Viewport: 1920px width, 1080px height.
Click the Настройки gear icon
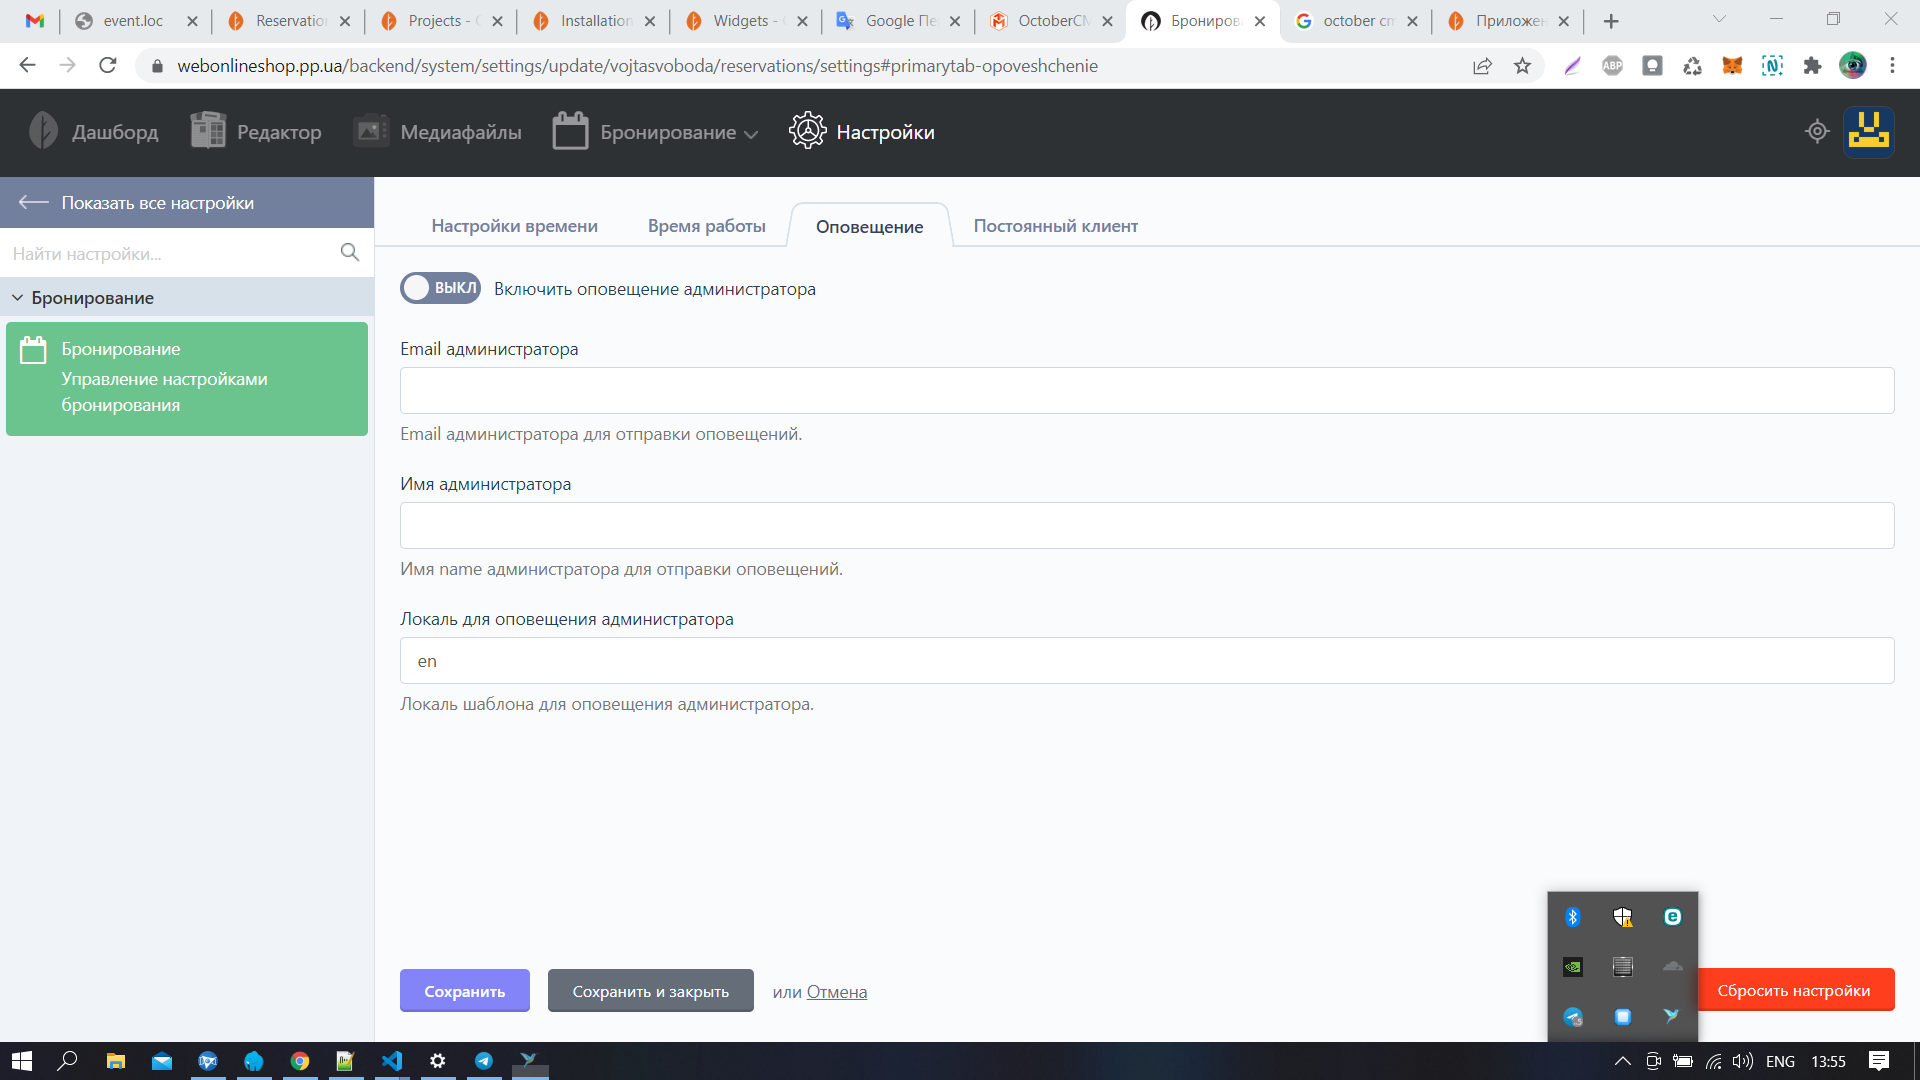pos(807,132)
